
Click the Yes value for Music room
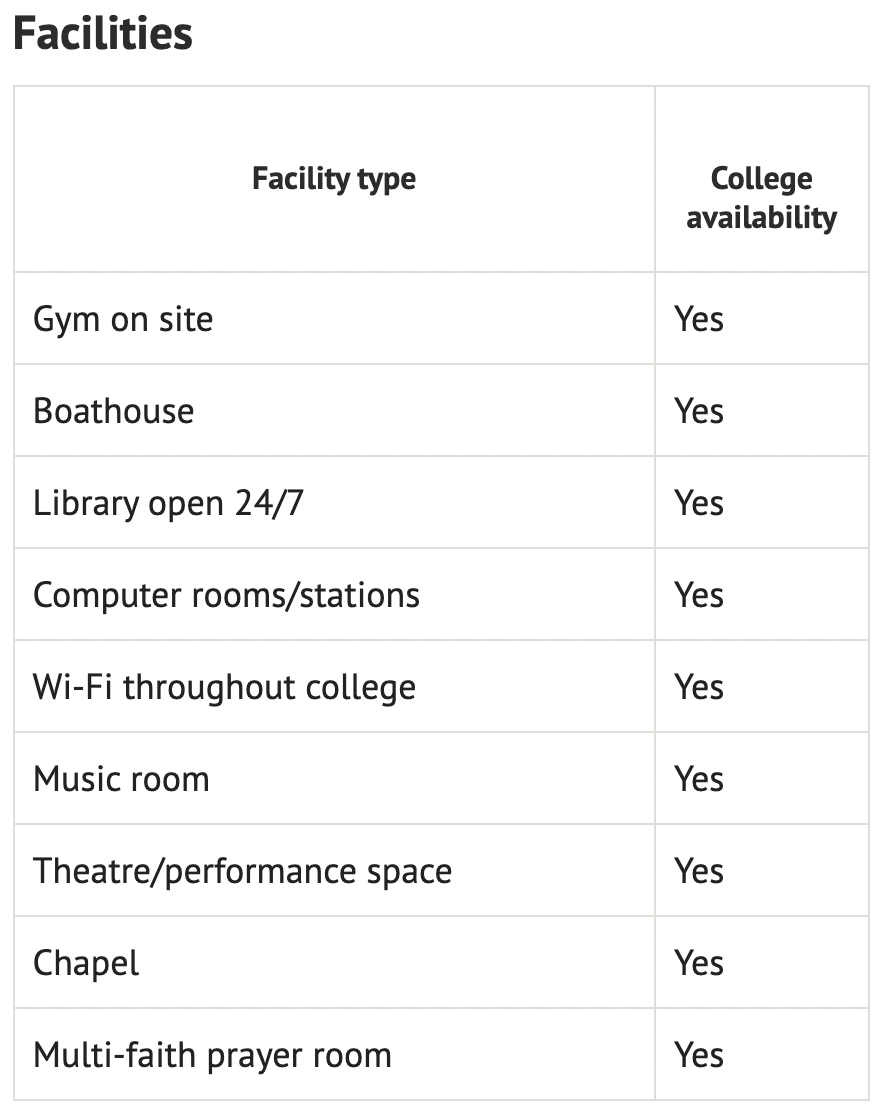pyautogui.click(x=699, y=779)
